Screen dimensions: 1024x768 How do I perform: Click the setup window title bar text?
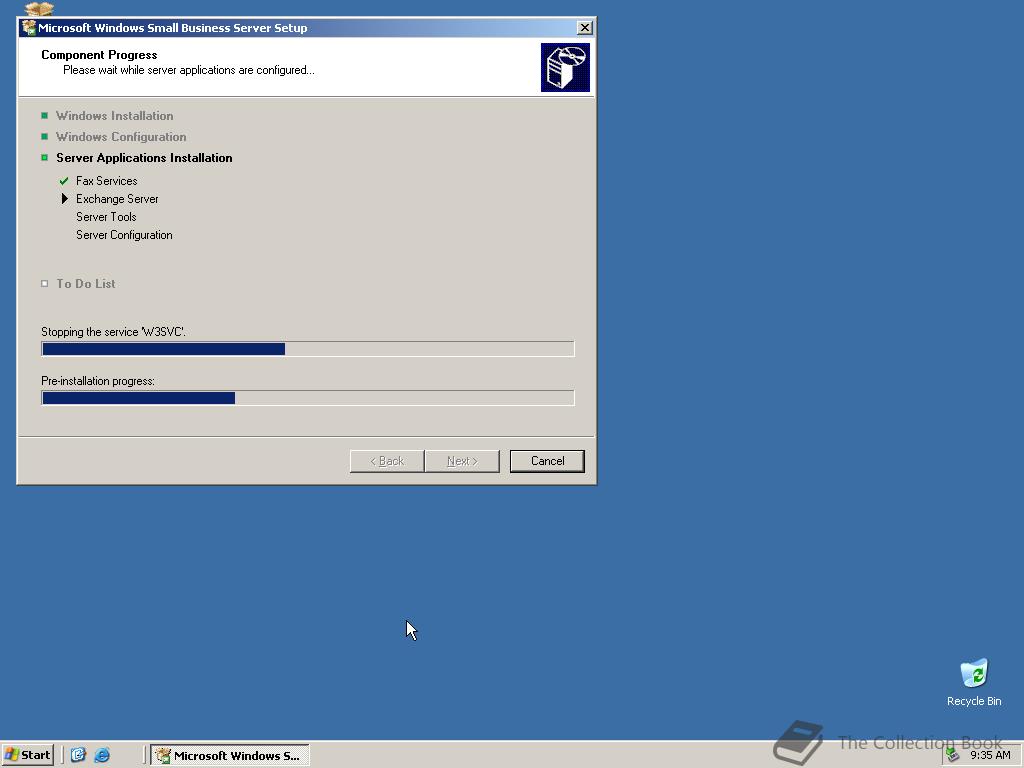[172, 27]
